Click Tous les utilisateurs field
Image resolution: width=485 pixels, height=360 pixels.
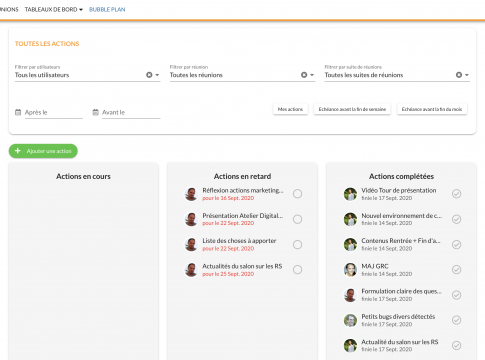pos(87,75)
